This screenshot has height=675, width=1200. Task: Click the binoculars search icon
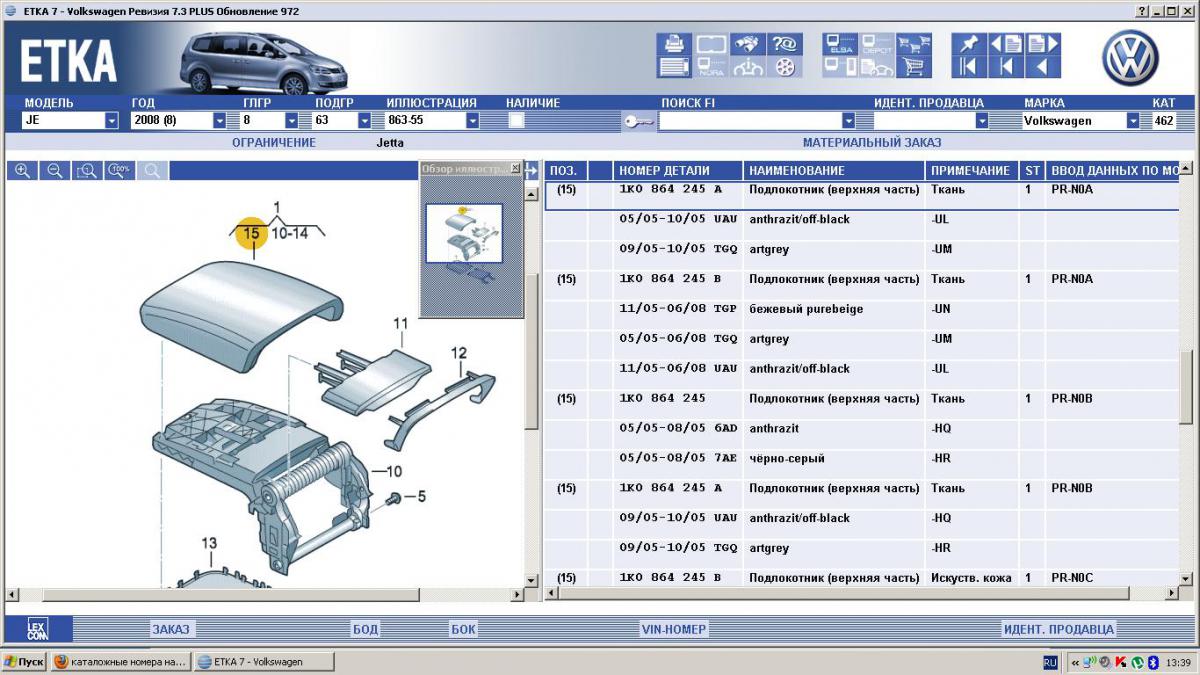coord(746,44)
